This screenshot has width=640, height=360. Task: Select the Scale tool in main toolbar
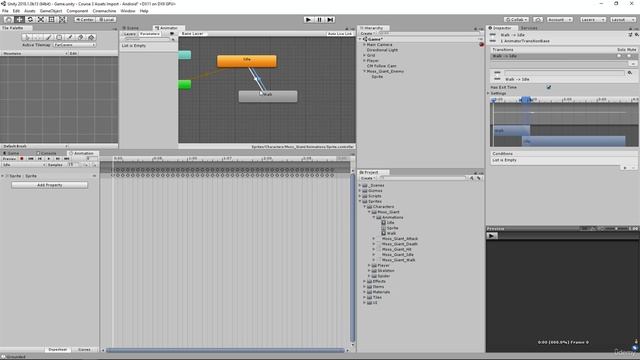(x=41, y=20)
